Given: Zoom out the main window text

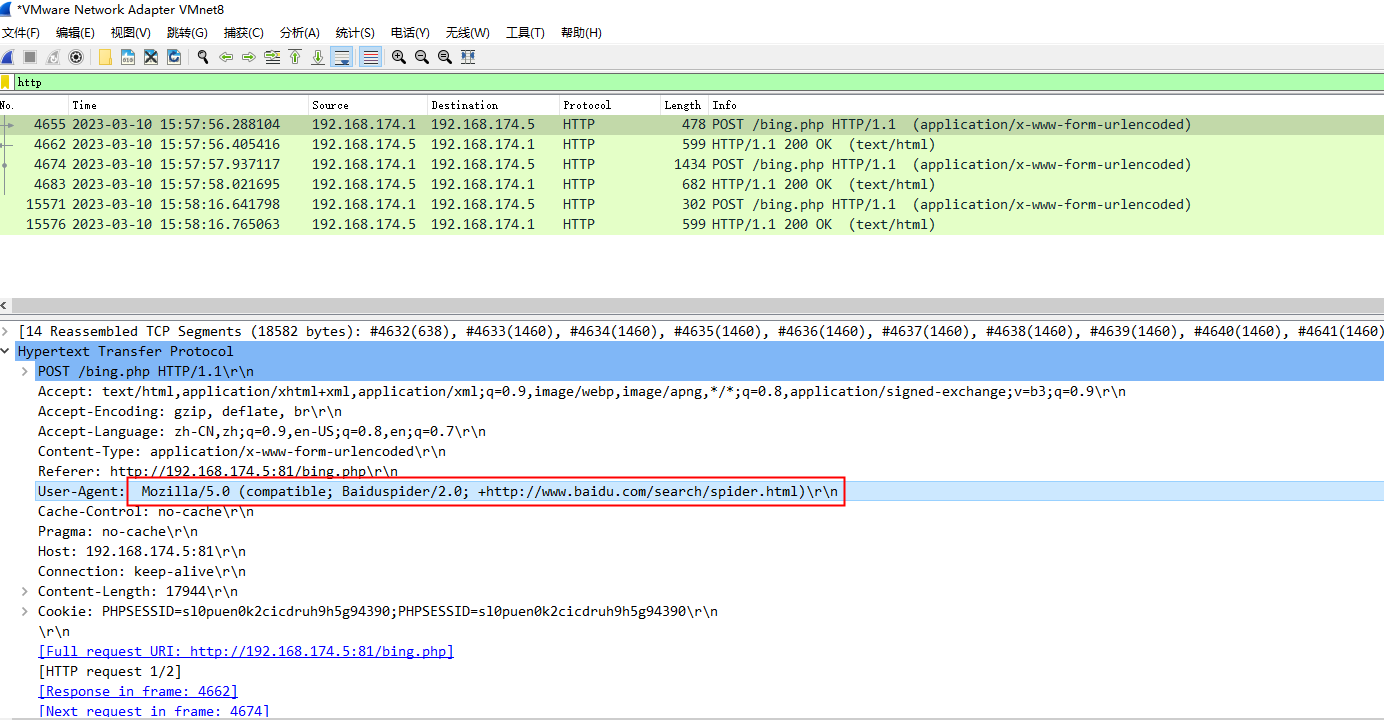Looking at the screenshot, I should tap(422, 57).
